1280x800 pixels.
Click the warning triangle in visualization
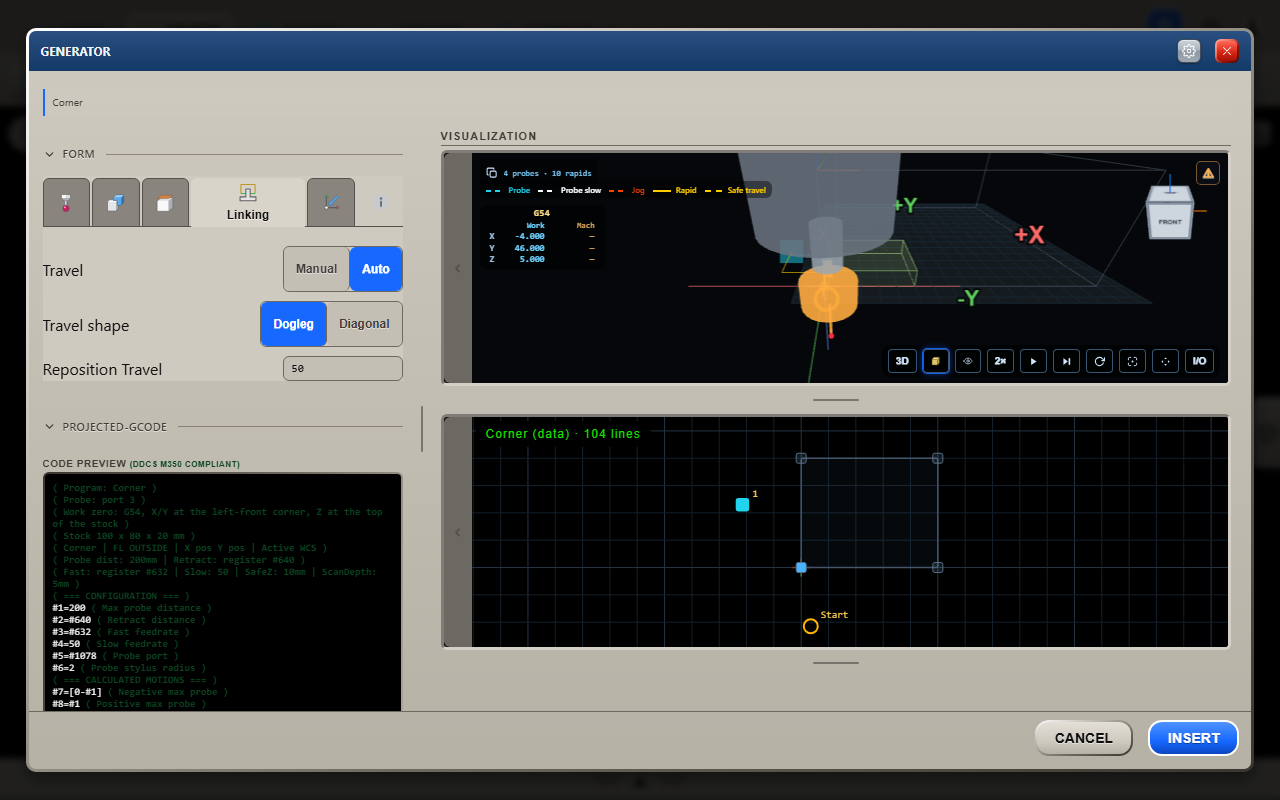(1208, 173)
